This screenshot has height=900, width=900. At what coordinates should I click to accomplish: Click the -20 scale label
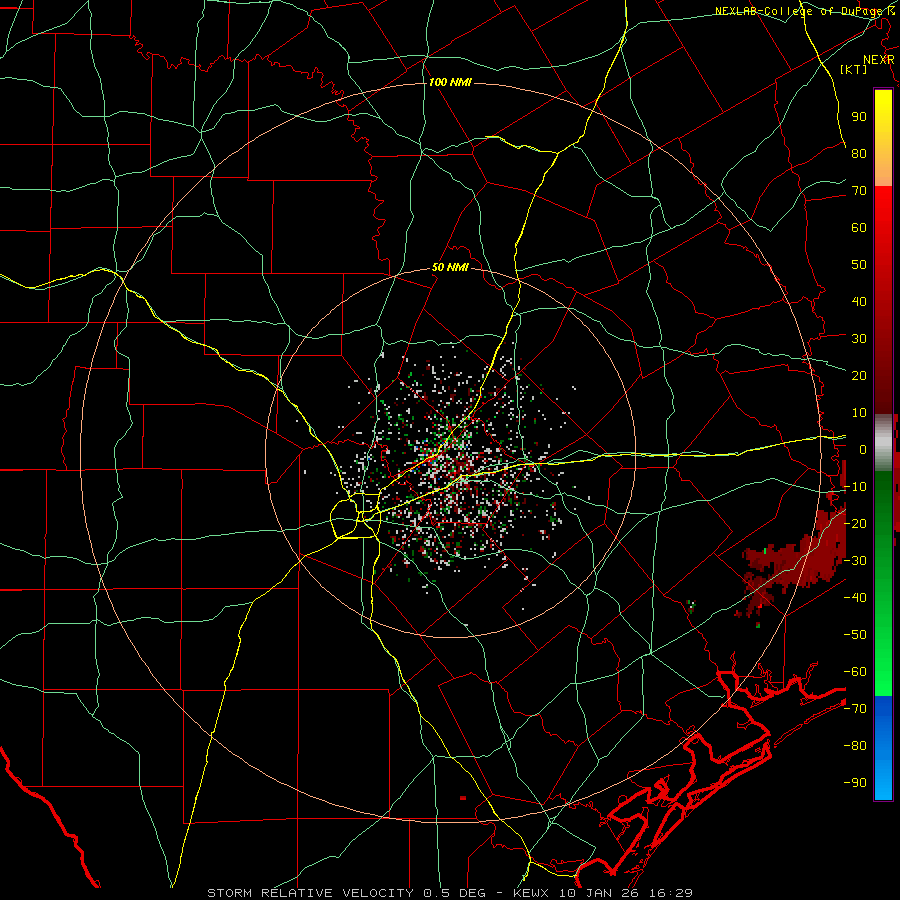[855, 523]
